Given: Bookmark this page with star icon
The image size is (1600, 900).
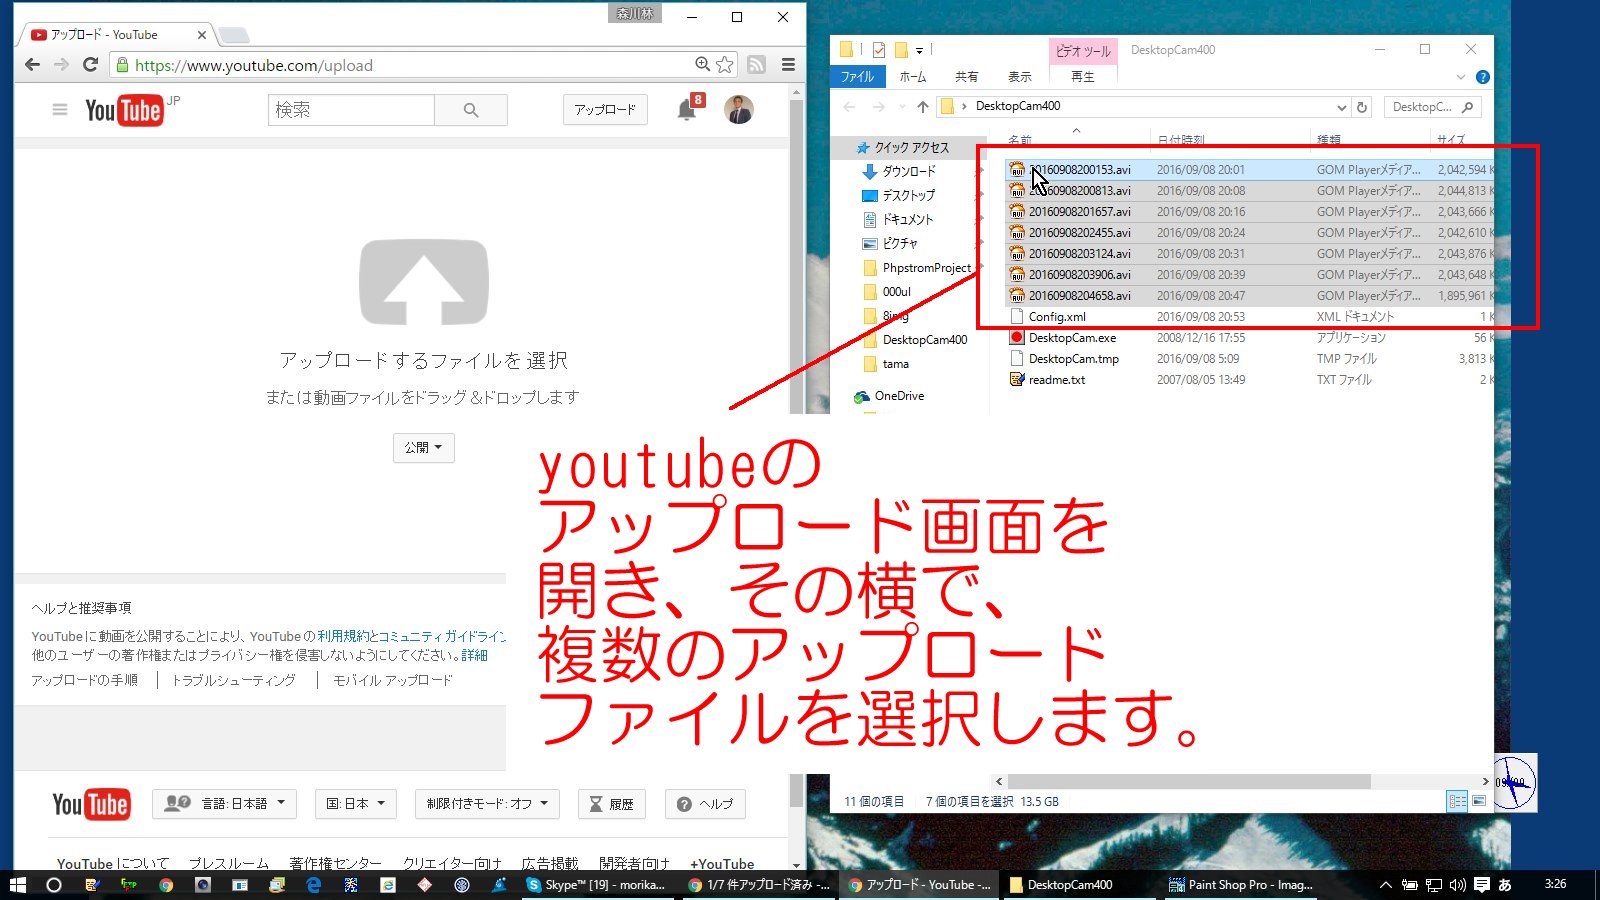Looking at the screenshot, I should click(725, 65).
